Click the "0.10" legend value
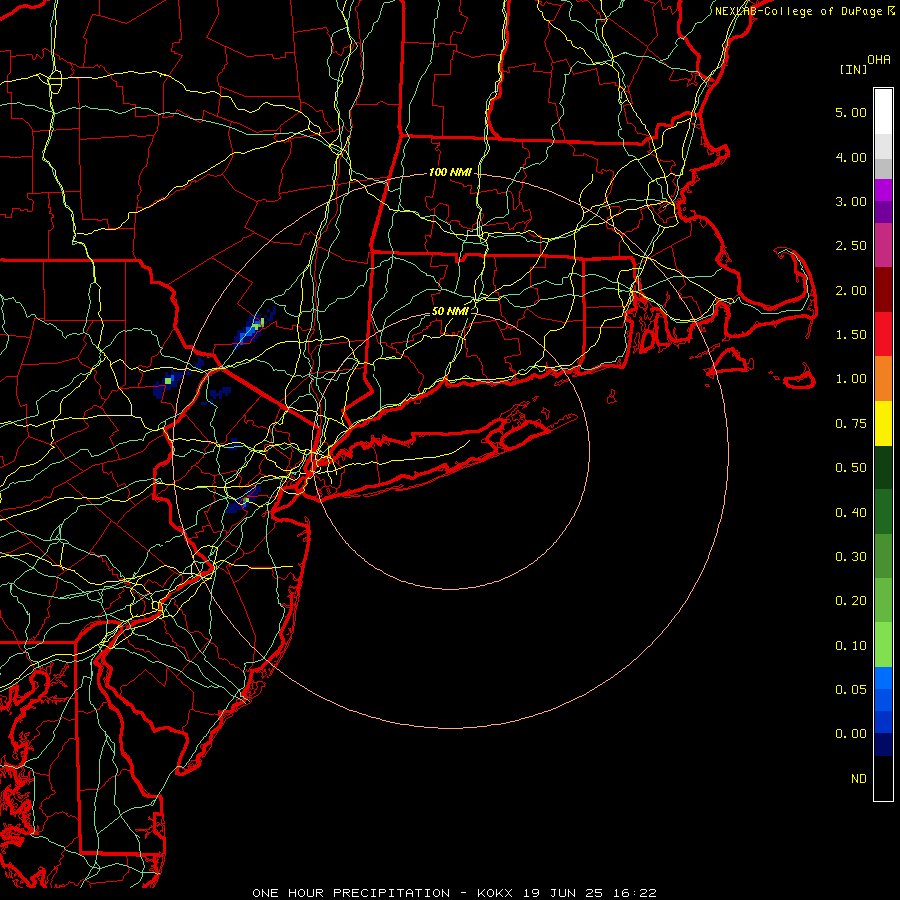Viewport: 900px width, 900px height. pyautogui.click(x=851, y=646)
